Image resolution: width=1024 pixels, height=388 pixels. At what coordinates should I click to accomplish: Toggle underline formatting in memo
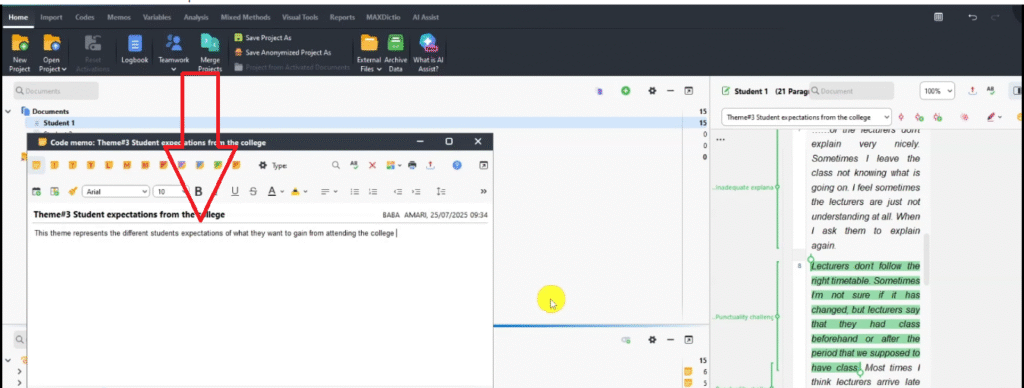235,191
